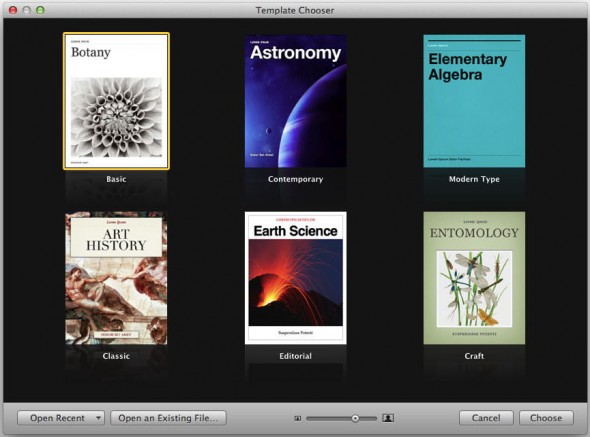590x437 pixels.
Task: Click the small thumbnail size icon
Action: point(298,418)
